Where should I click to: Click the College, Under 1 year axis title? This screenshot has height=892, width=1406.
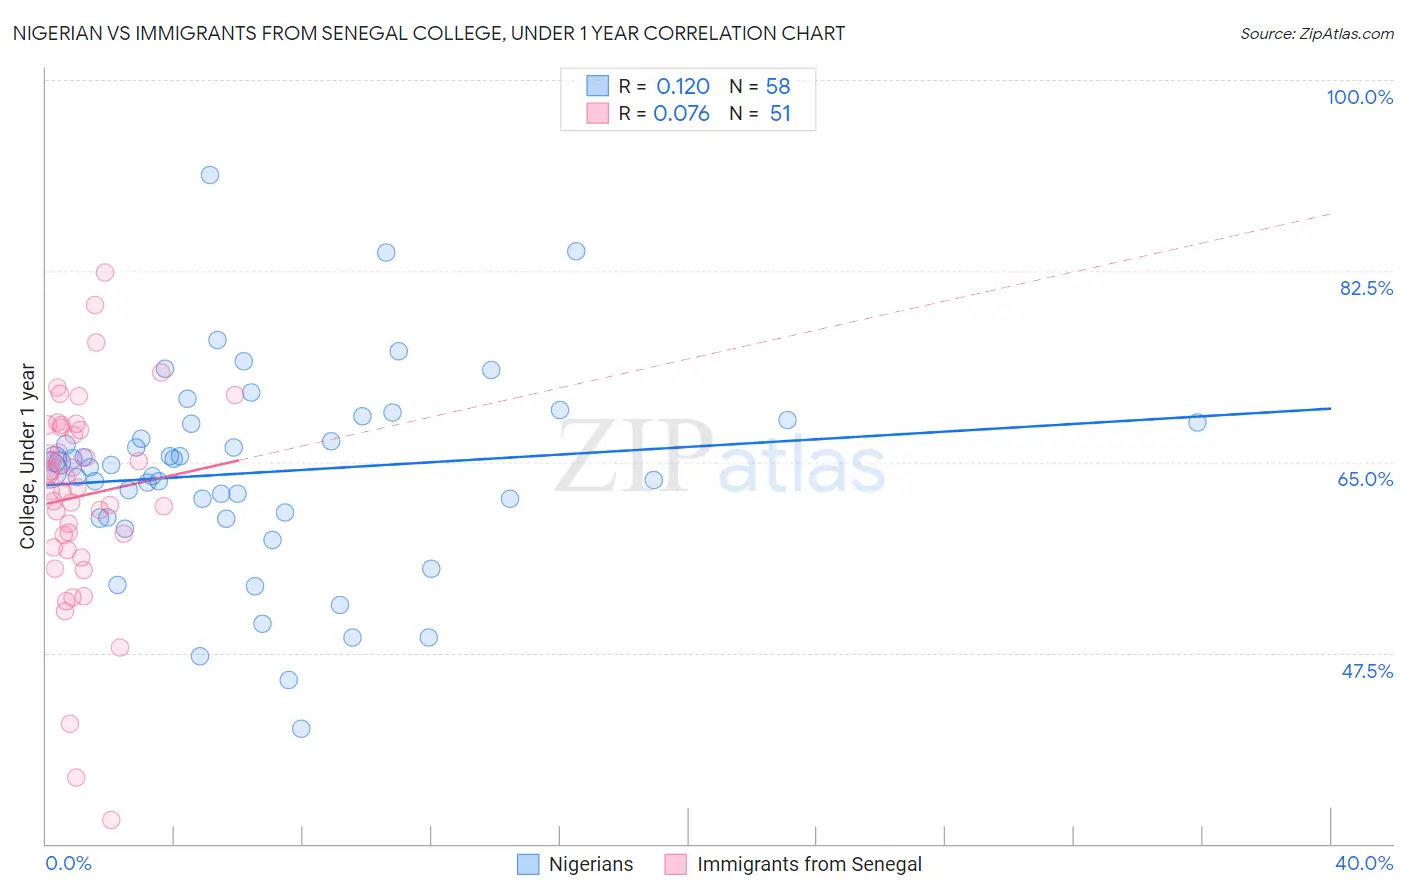pos(28,456)
